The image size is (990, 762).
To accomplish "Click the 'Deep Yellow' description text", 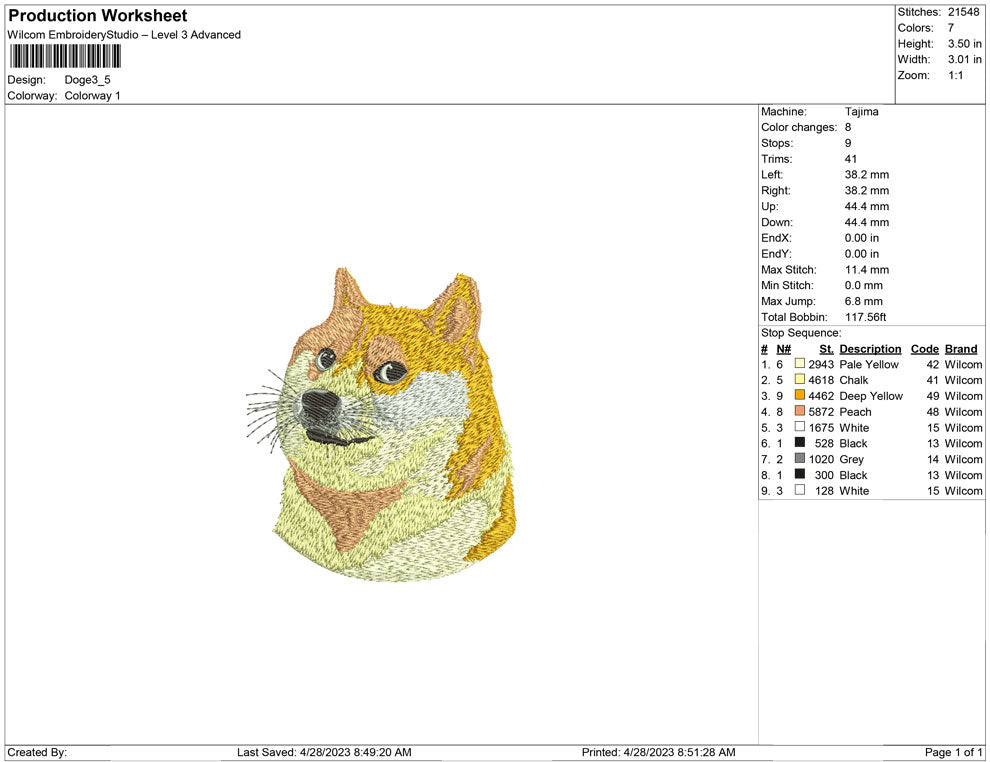I will point(871,396).
